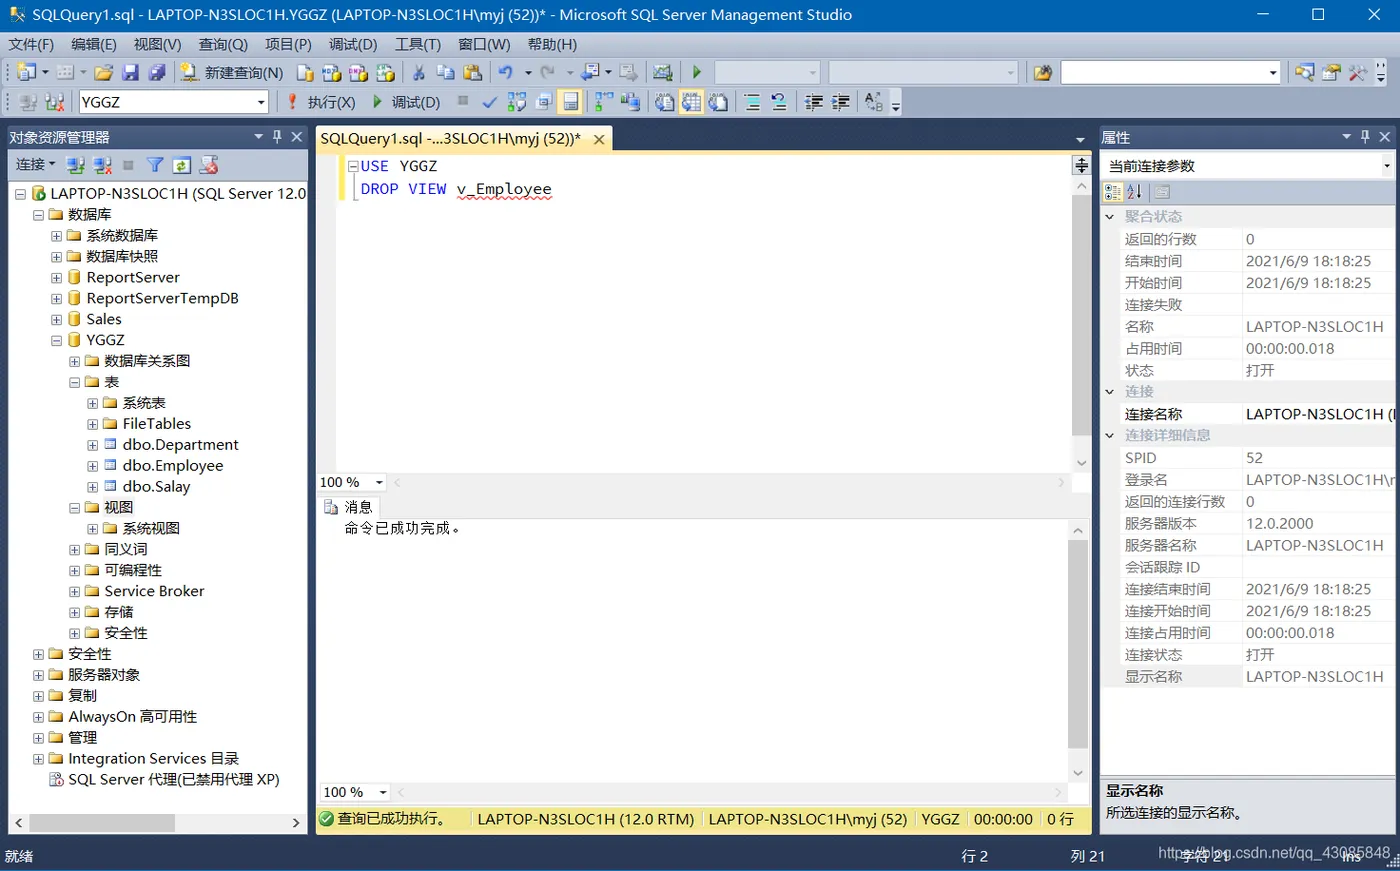Open the 连接 dropdown in Object Explorer
Screen dimensions: 1400x871
[x=36, y=165]
